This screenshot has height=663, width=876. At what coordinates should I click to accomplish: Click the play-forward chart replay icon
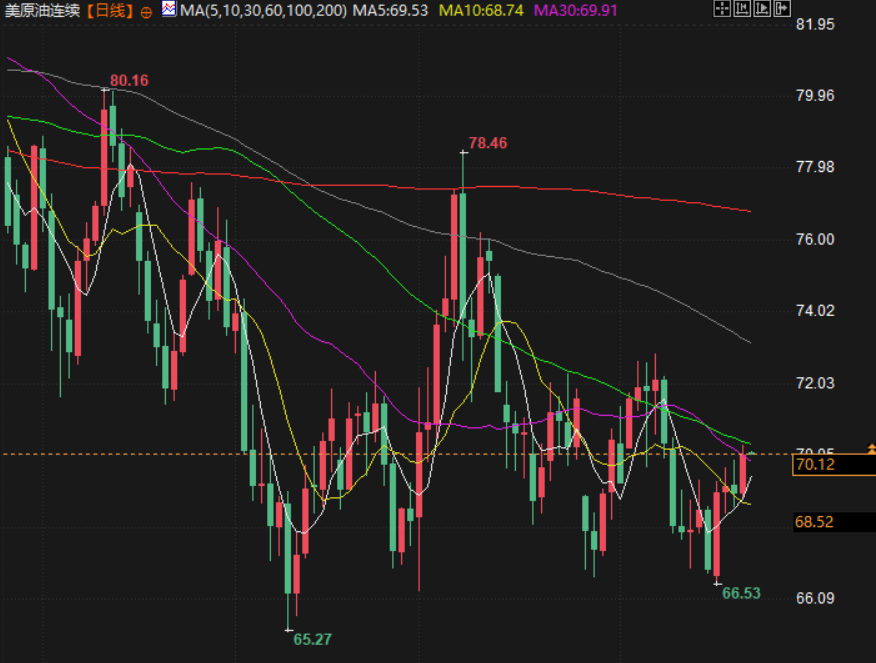pos(760,10)
